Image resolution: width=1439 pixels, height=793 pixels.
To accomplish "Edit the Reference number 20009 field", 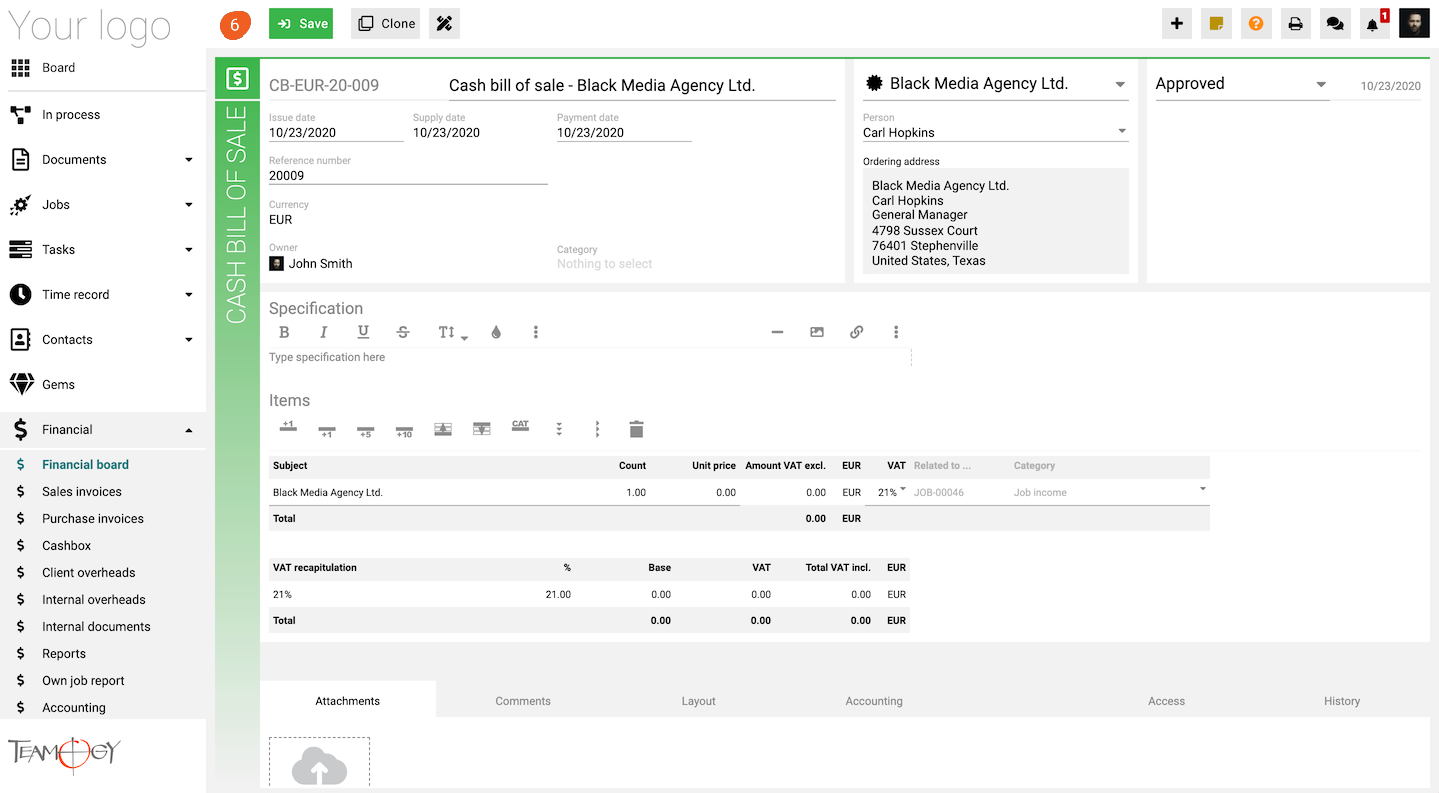I will (x=408, y=175).
